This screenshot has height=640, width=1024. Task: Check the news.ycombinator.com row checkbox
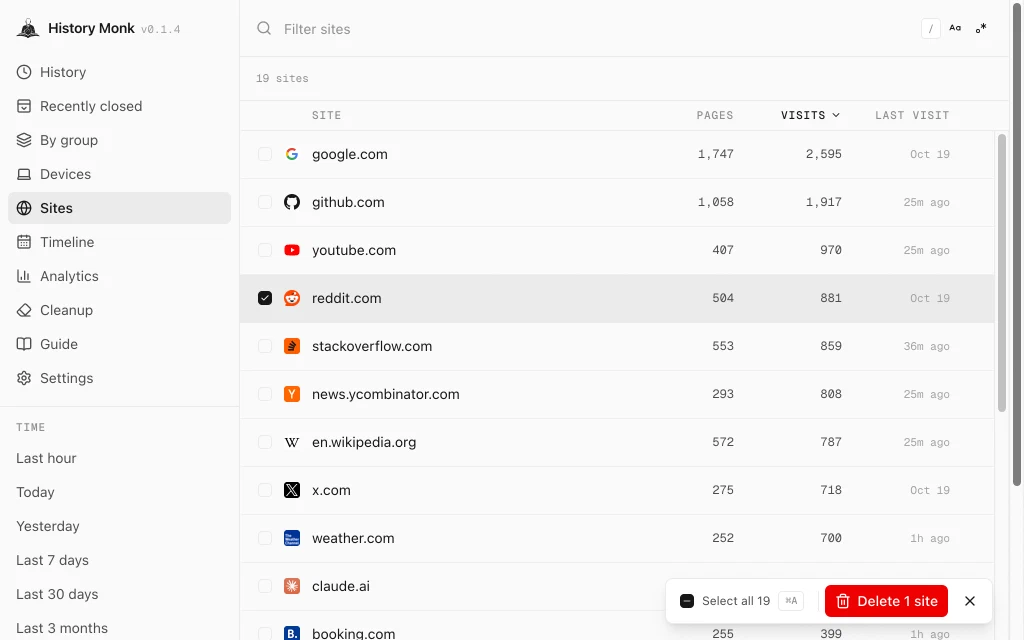tap(264, 394)
